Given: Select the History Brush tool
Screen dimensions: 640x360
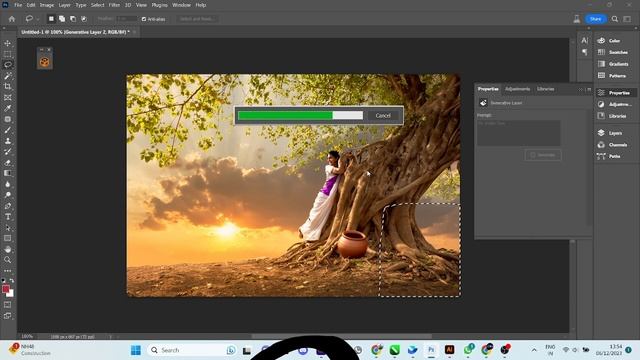Looking at the screenshot, I should click(x=8, y=151).
